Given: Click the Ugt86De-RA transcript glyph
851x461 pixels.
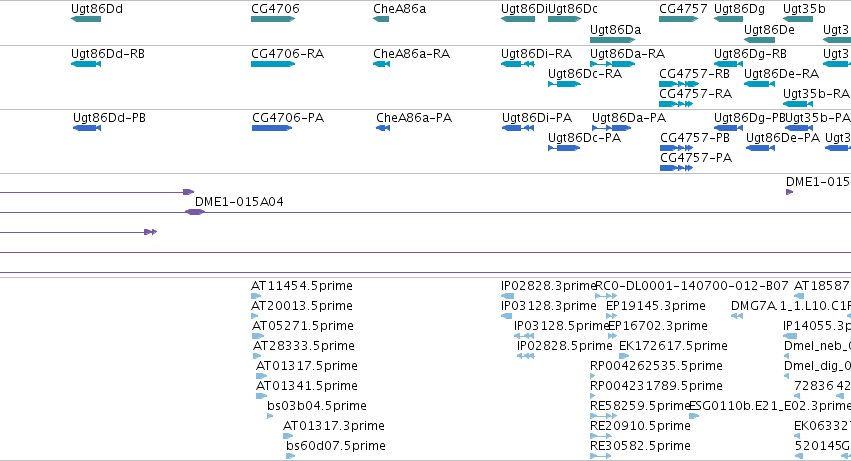Looking at the screenshot, I should pyautogui.click(x=759, y=84).
